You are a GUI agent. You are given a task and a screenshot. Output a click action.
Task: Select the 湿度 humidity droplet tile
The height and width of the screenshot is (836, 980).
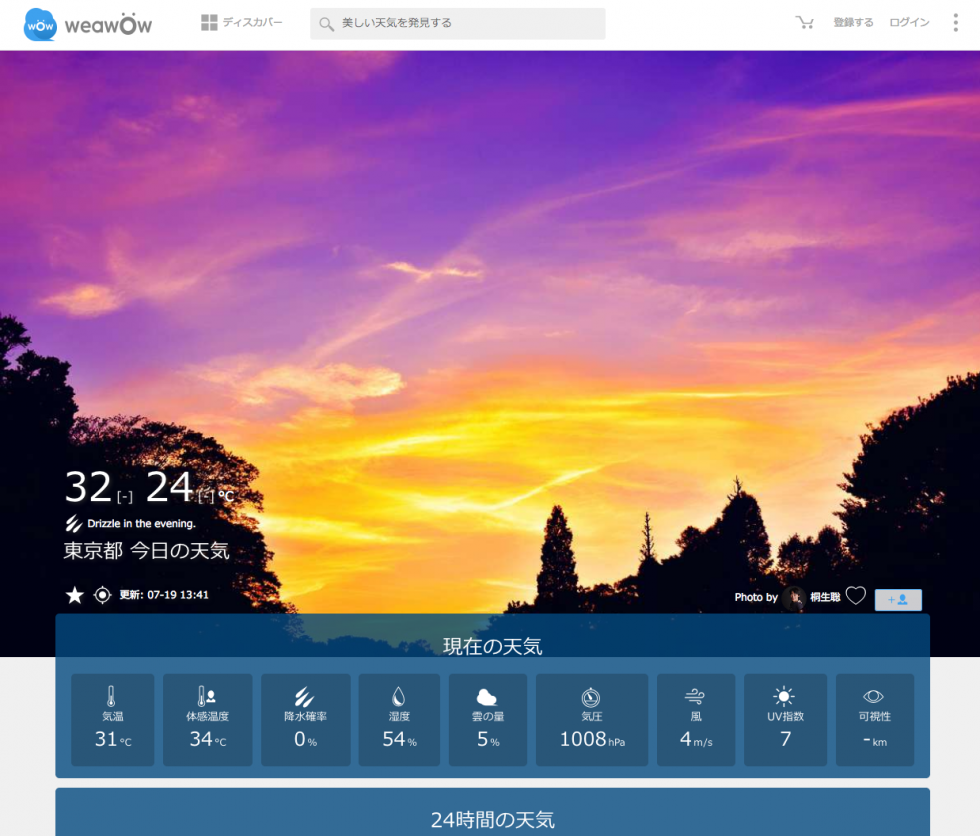(399, 719)
